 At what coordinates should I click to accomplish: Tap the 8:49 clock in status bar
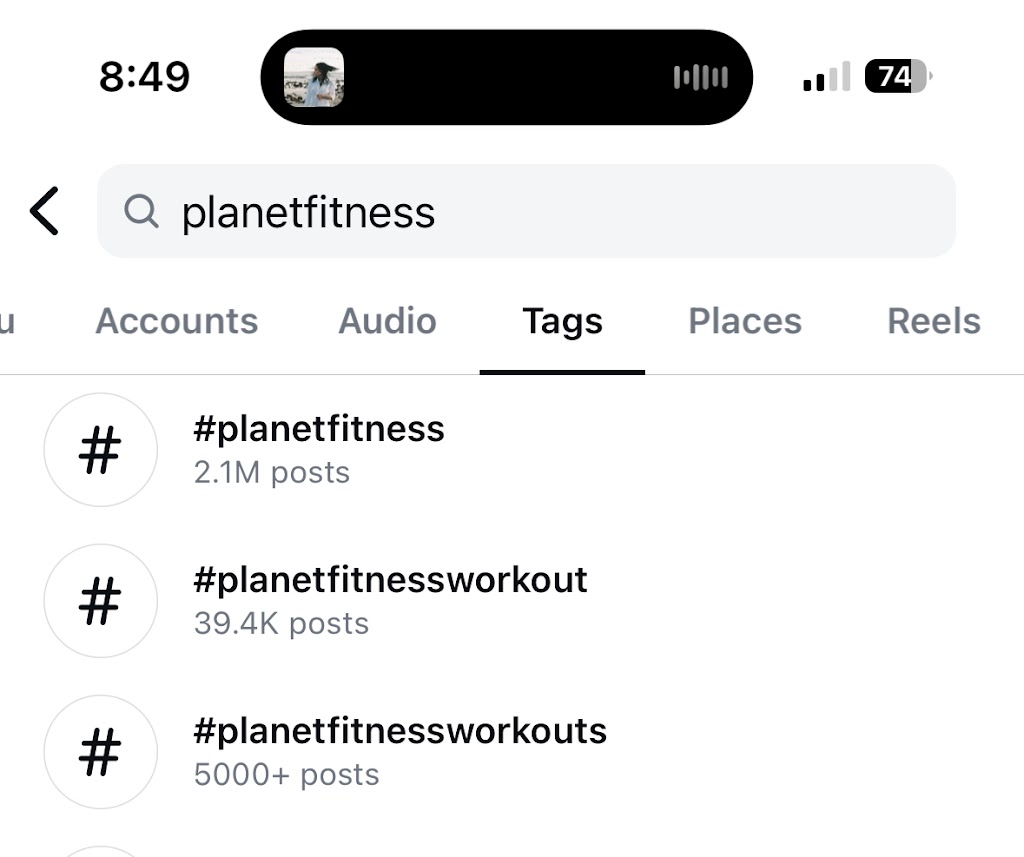(144, 77)
